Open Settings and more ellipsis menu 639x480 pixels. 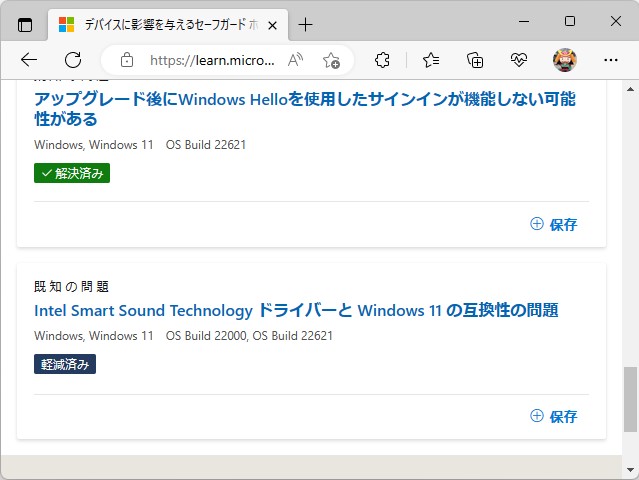pyautogui.click(x=611, y=60)
